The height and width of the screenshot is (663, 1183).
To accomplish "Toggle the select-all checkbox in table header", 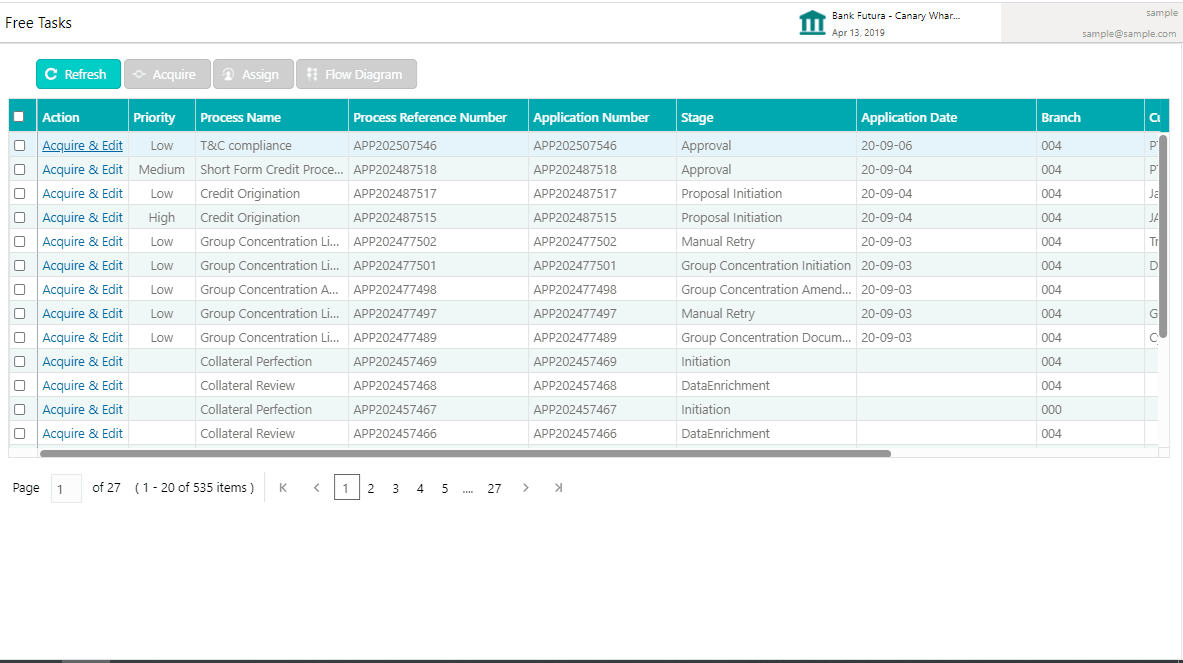I will (x=19, y=117).
